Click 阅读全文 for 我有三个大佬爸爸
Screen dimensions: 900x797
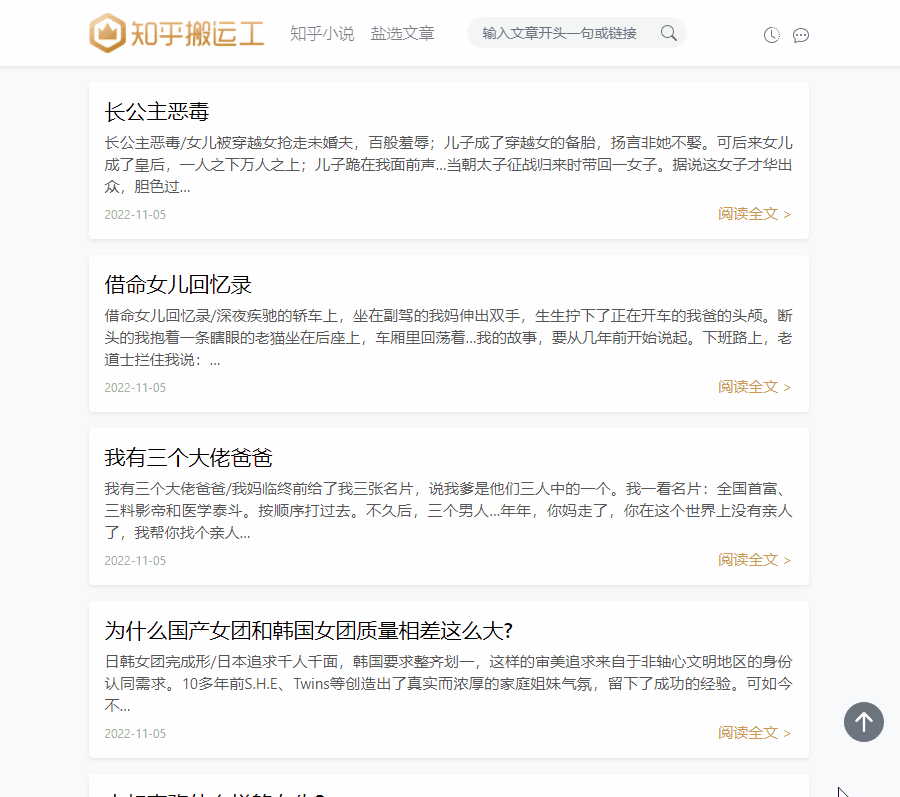tap(754, 560)
